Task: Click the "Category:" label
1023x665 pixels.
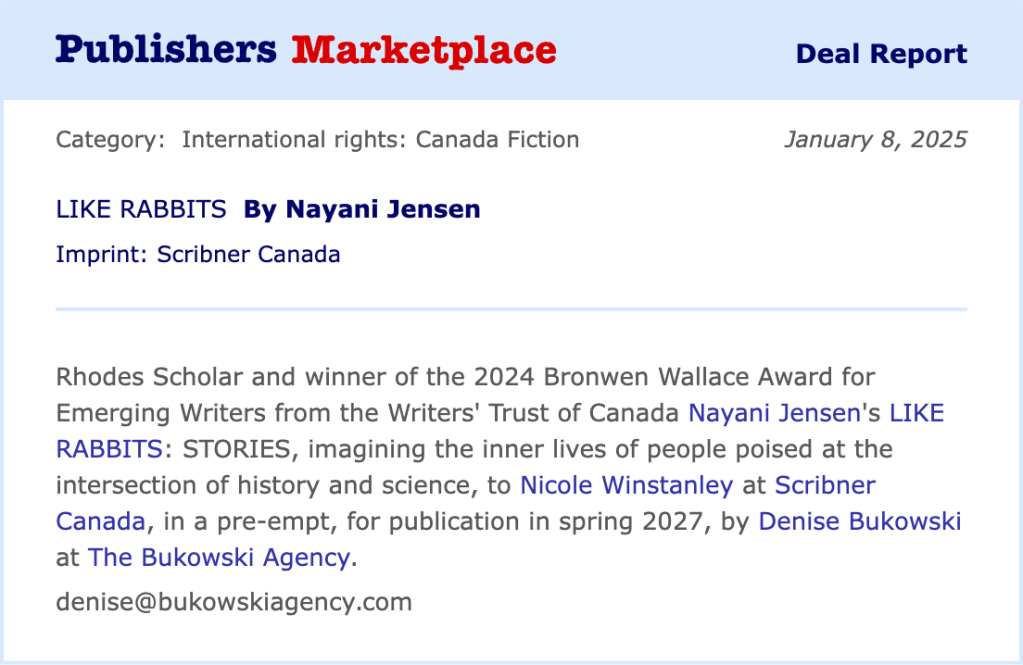Action: click(x=110, y=139)
